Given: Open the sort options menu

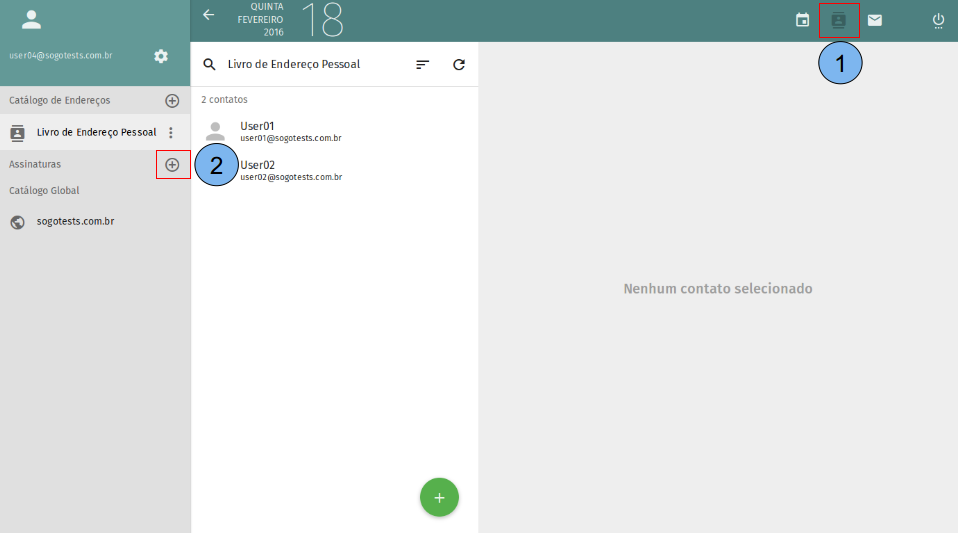Looking at the screenshot, I should coord(423,64).
